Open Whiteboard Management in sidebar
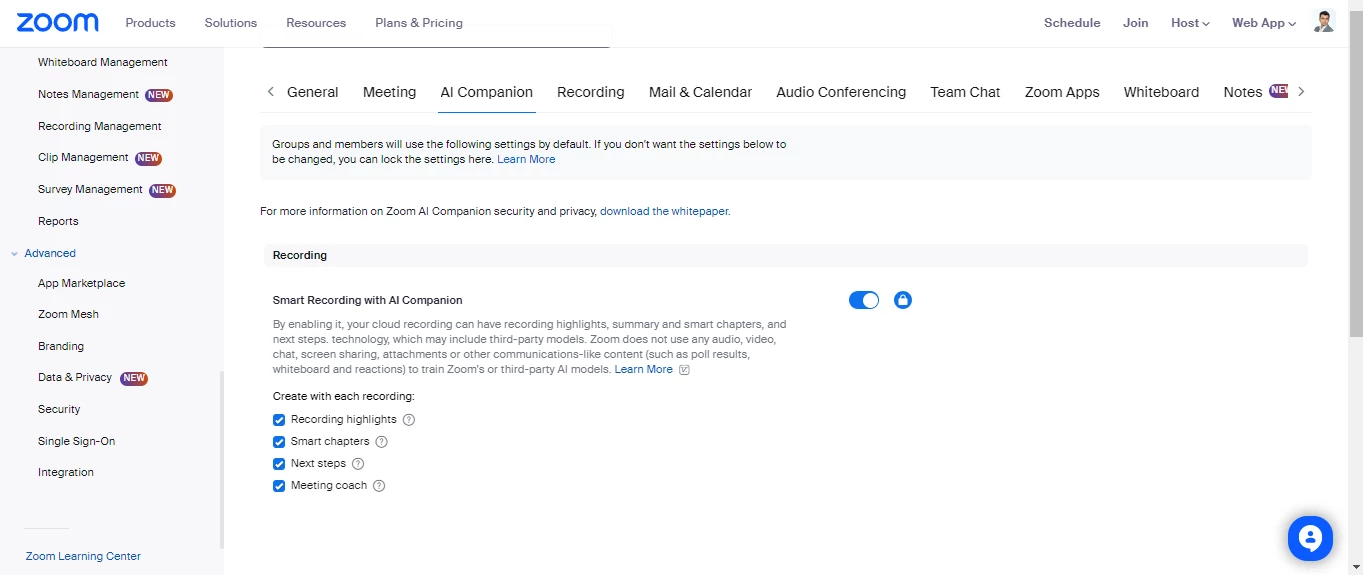 pos(103,62)
